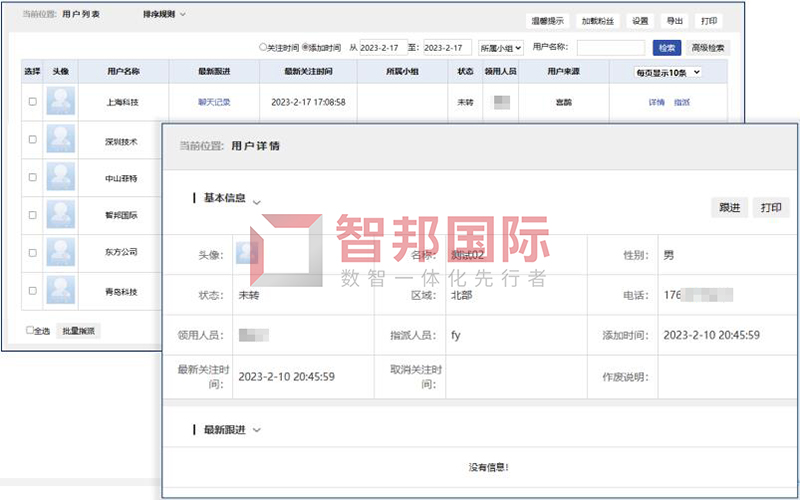This screenshot has width=800, height=500.
Task: Click the avatar in user details panel
Action: [247, 254]
